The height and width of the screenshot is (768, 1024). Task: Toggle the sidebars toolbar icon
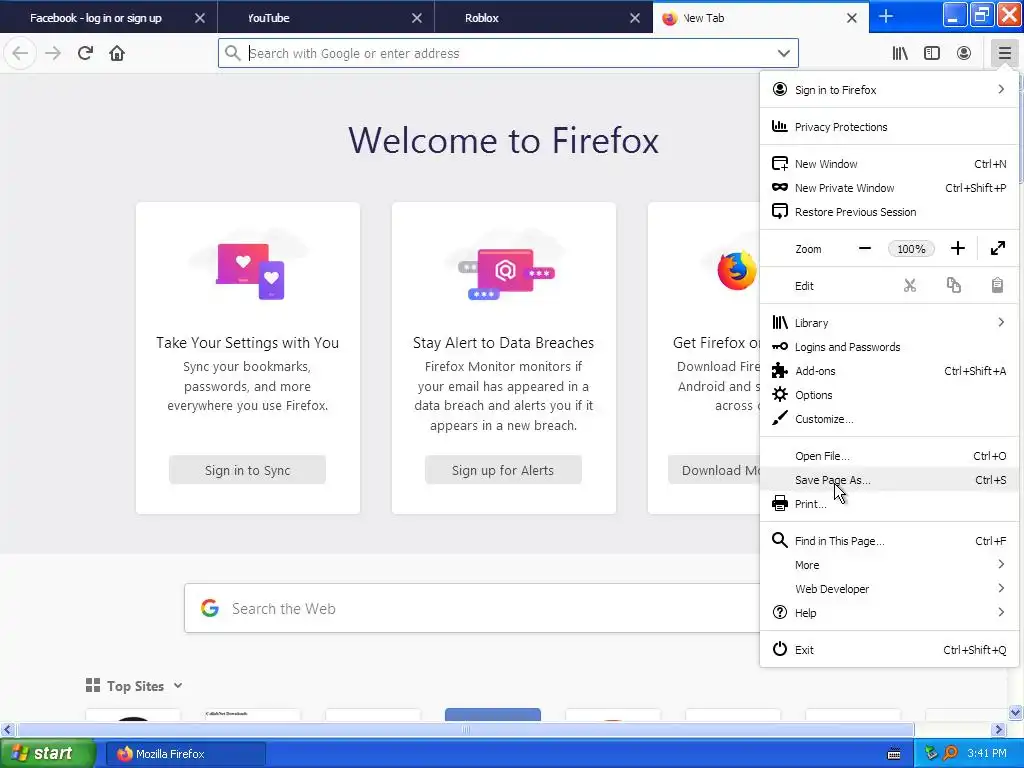pos(932,53)
